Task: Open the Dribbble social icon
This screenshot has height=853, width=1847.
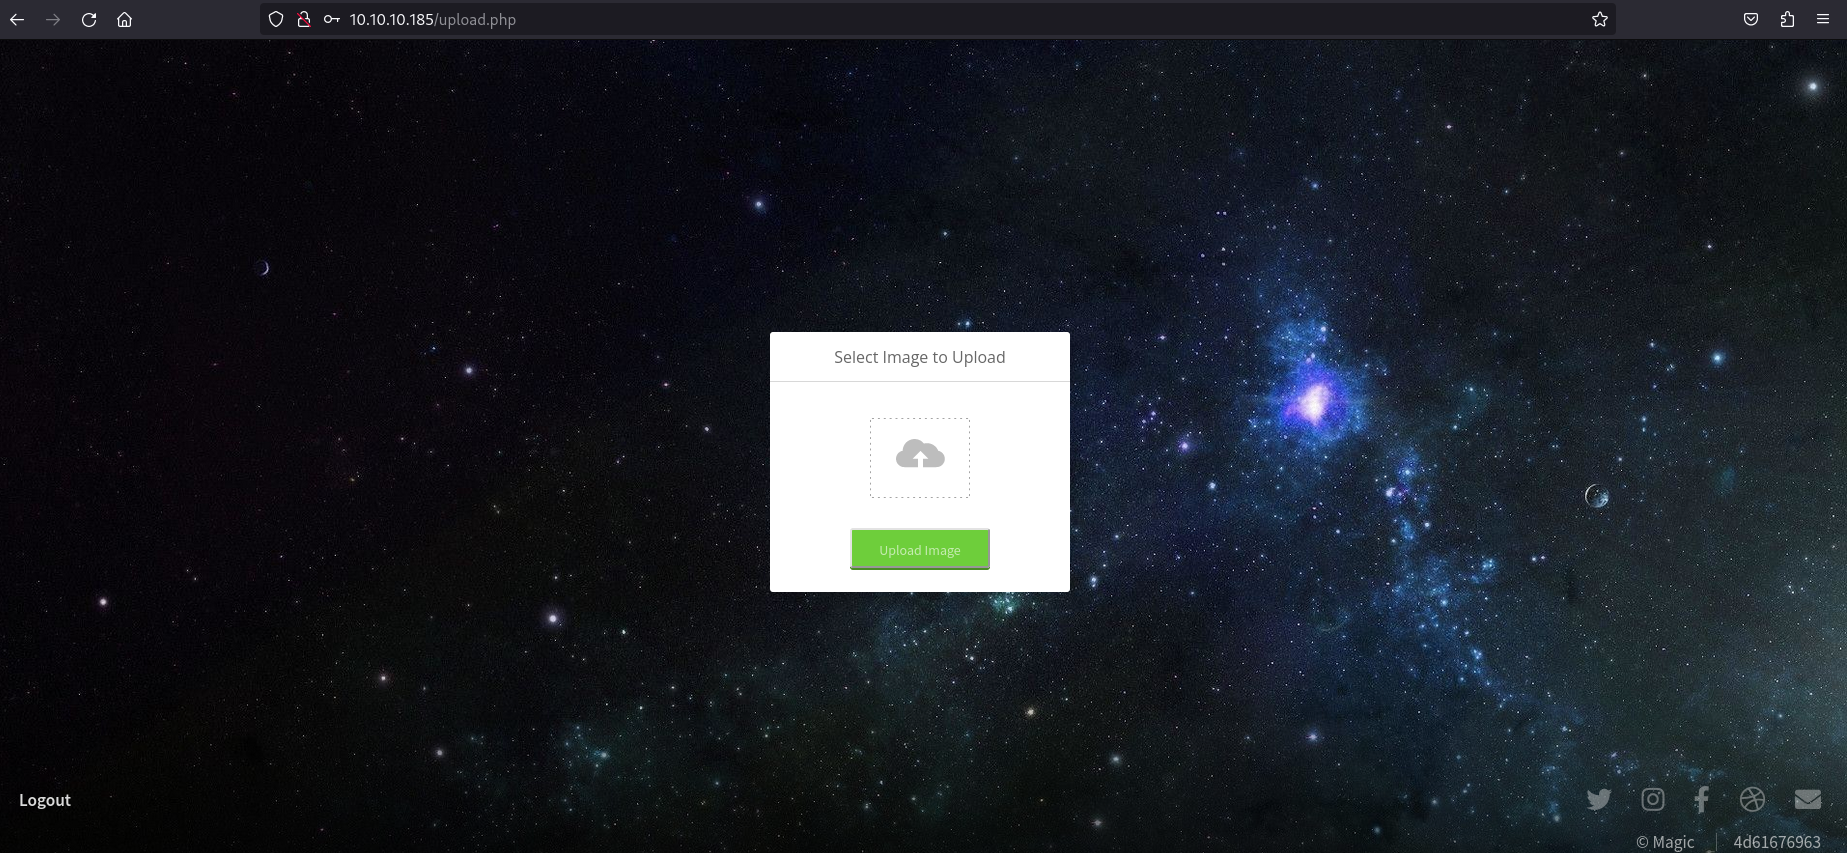Action: click(1752, 799)
